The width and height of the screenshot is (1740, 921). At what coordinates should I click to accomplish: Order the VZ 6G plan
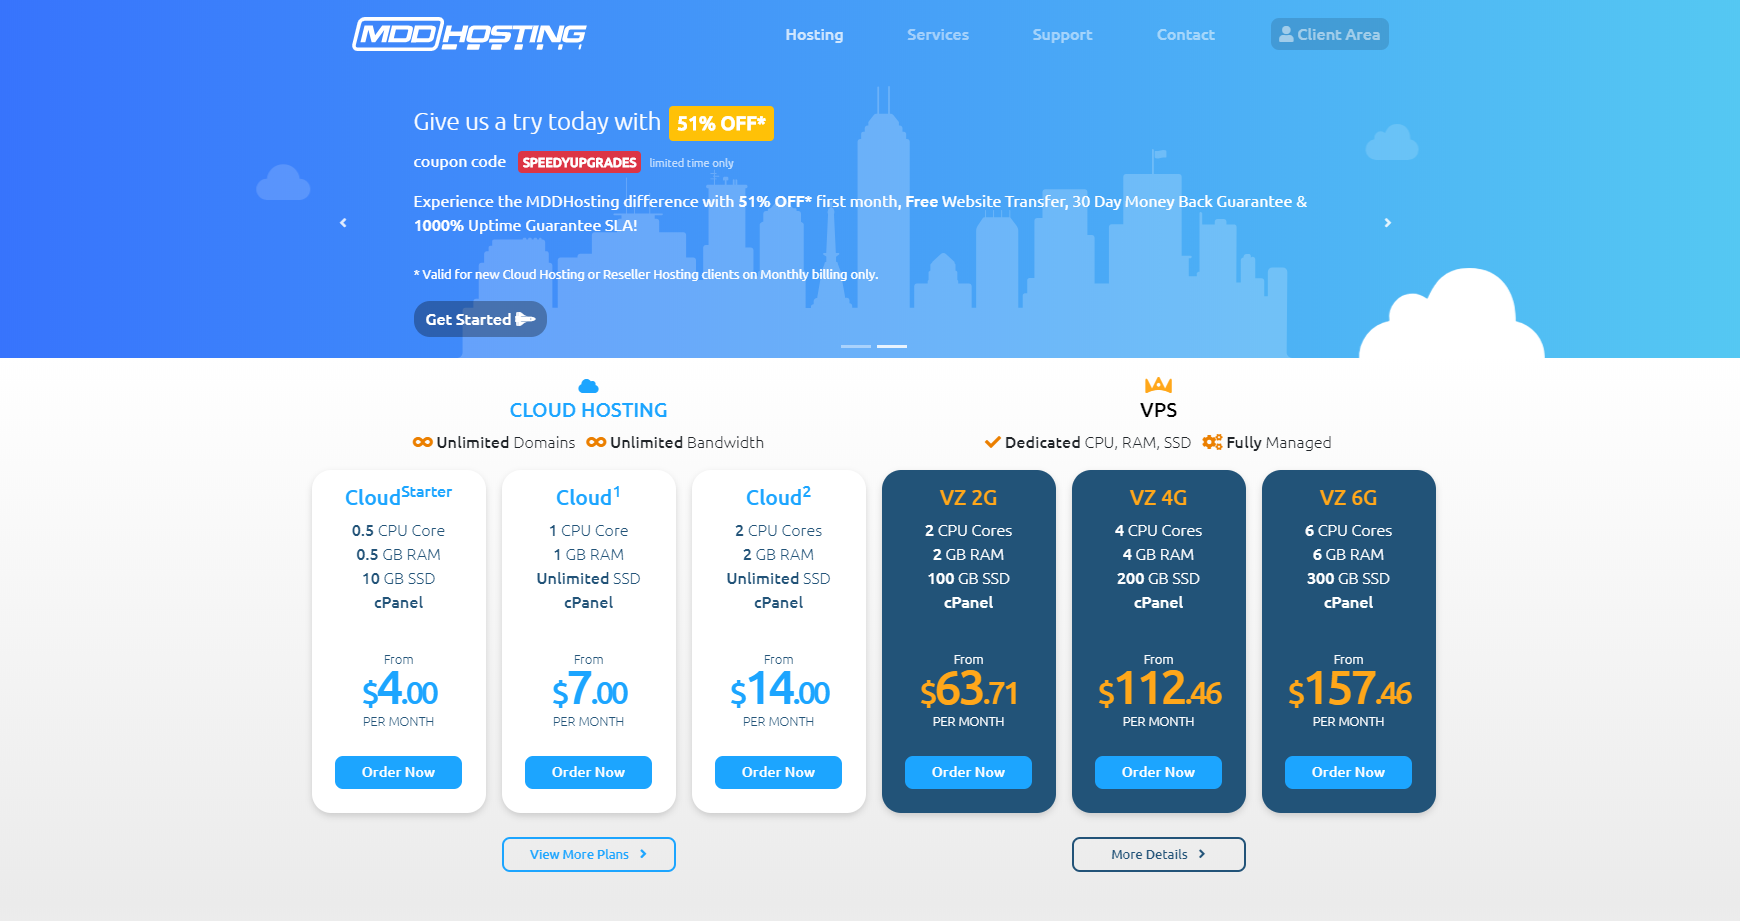1348,772
